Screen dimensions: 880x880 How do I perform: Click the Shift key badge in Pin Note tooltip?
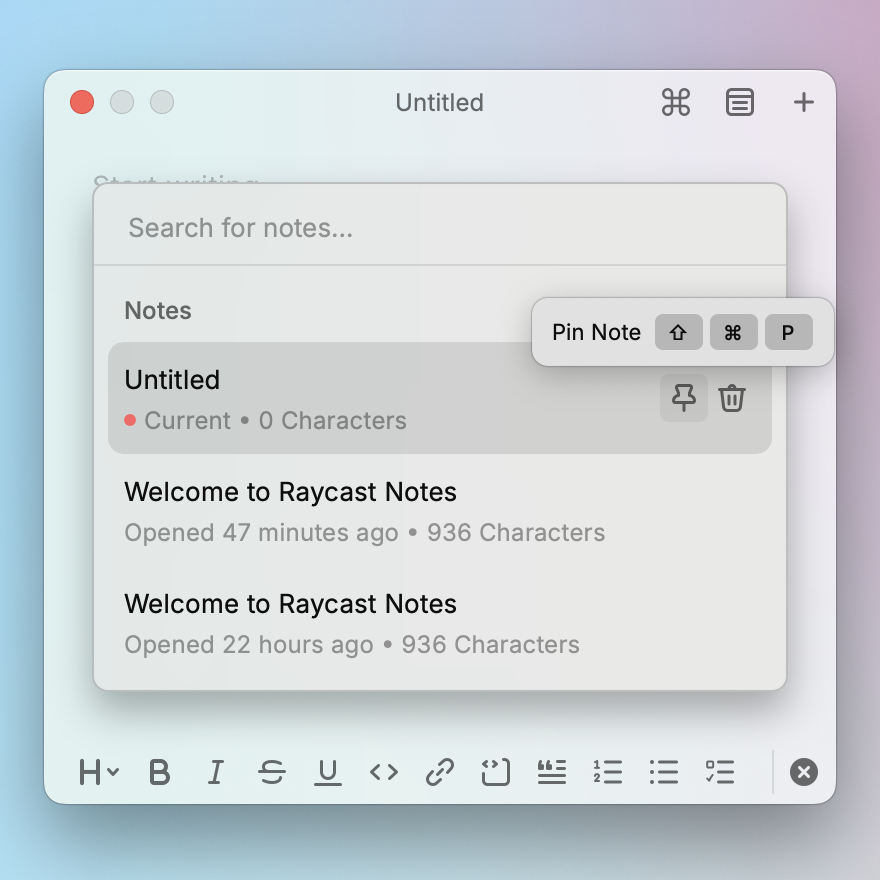[679, 332]
